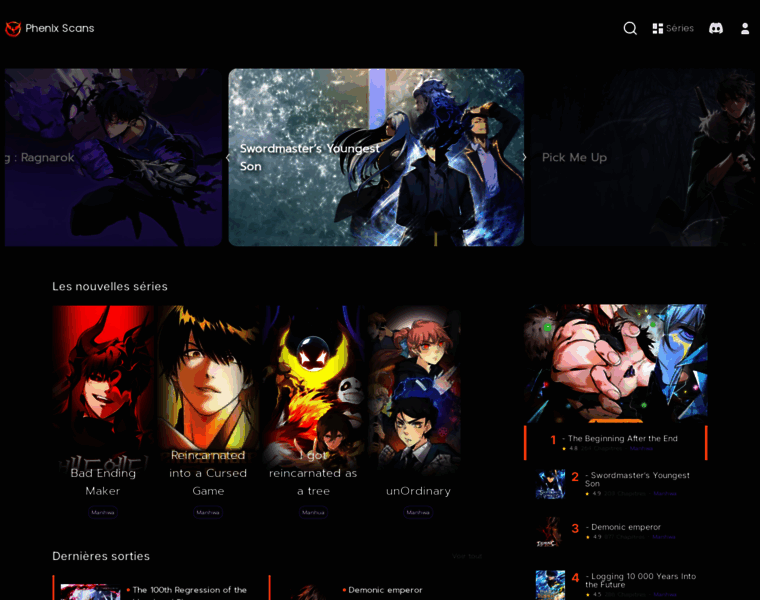Click Manhwa tag on rank 2 Swordmaster's entry

(x=665, y=494)
